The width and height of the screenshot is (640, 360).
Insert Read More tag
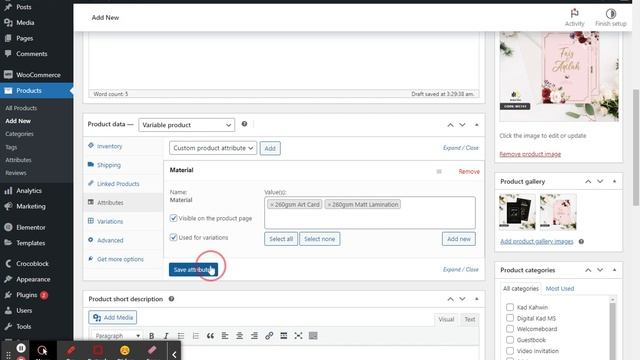pos(284,336)
